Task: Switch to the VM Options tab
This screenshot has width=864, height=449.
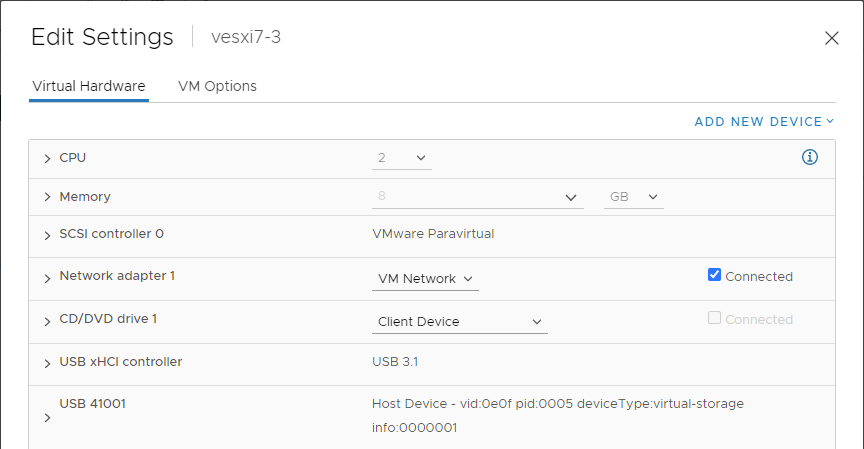Action: point(217,86)
